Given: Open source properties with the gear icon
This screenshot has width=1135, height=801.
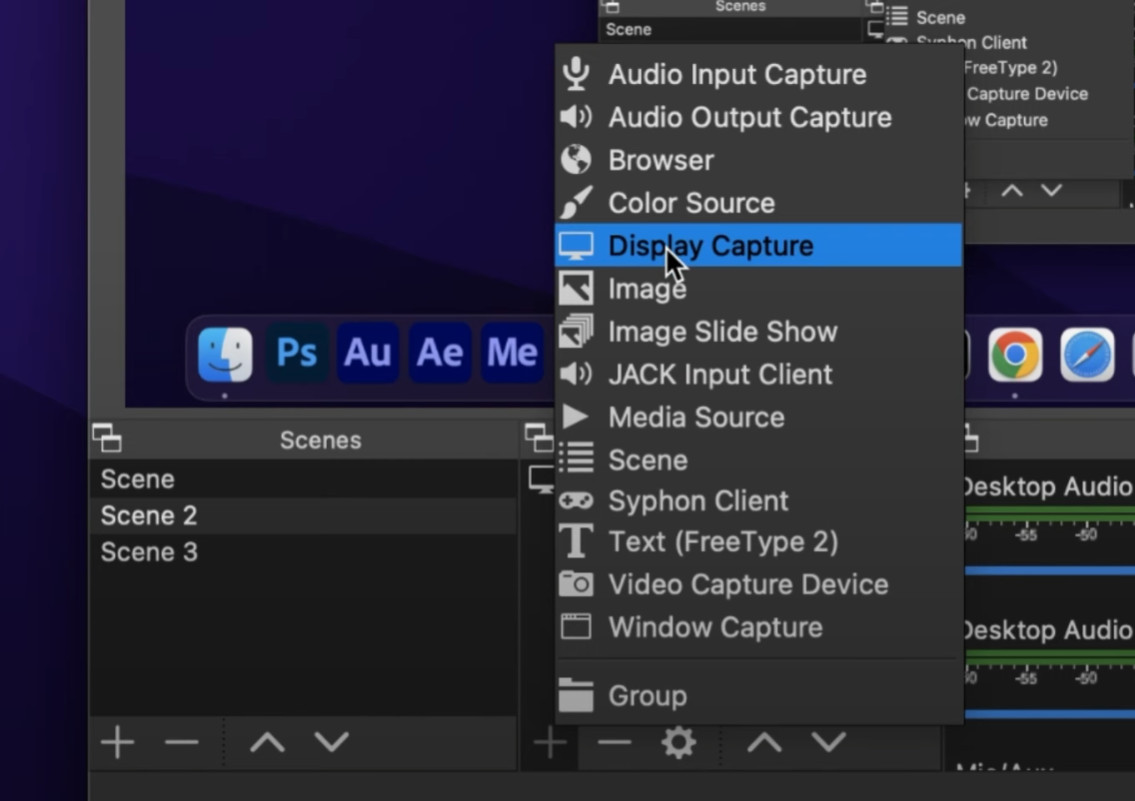Looking at the screenshot, I should pyautogui.click(x=679, y=742).
